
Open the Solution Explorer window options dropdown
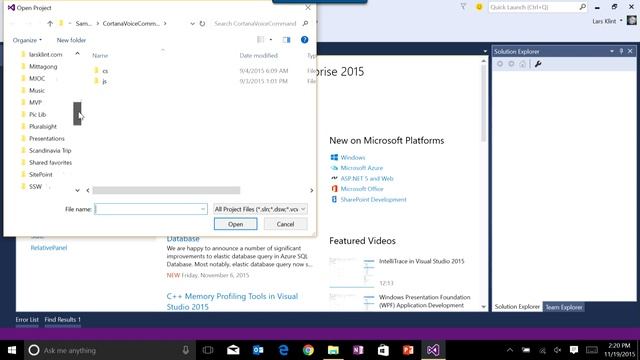[611, 51]
